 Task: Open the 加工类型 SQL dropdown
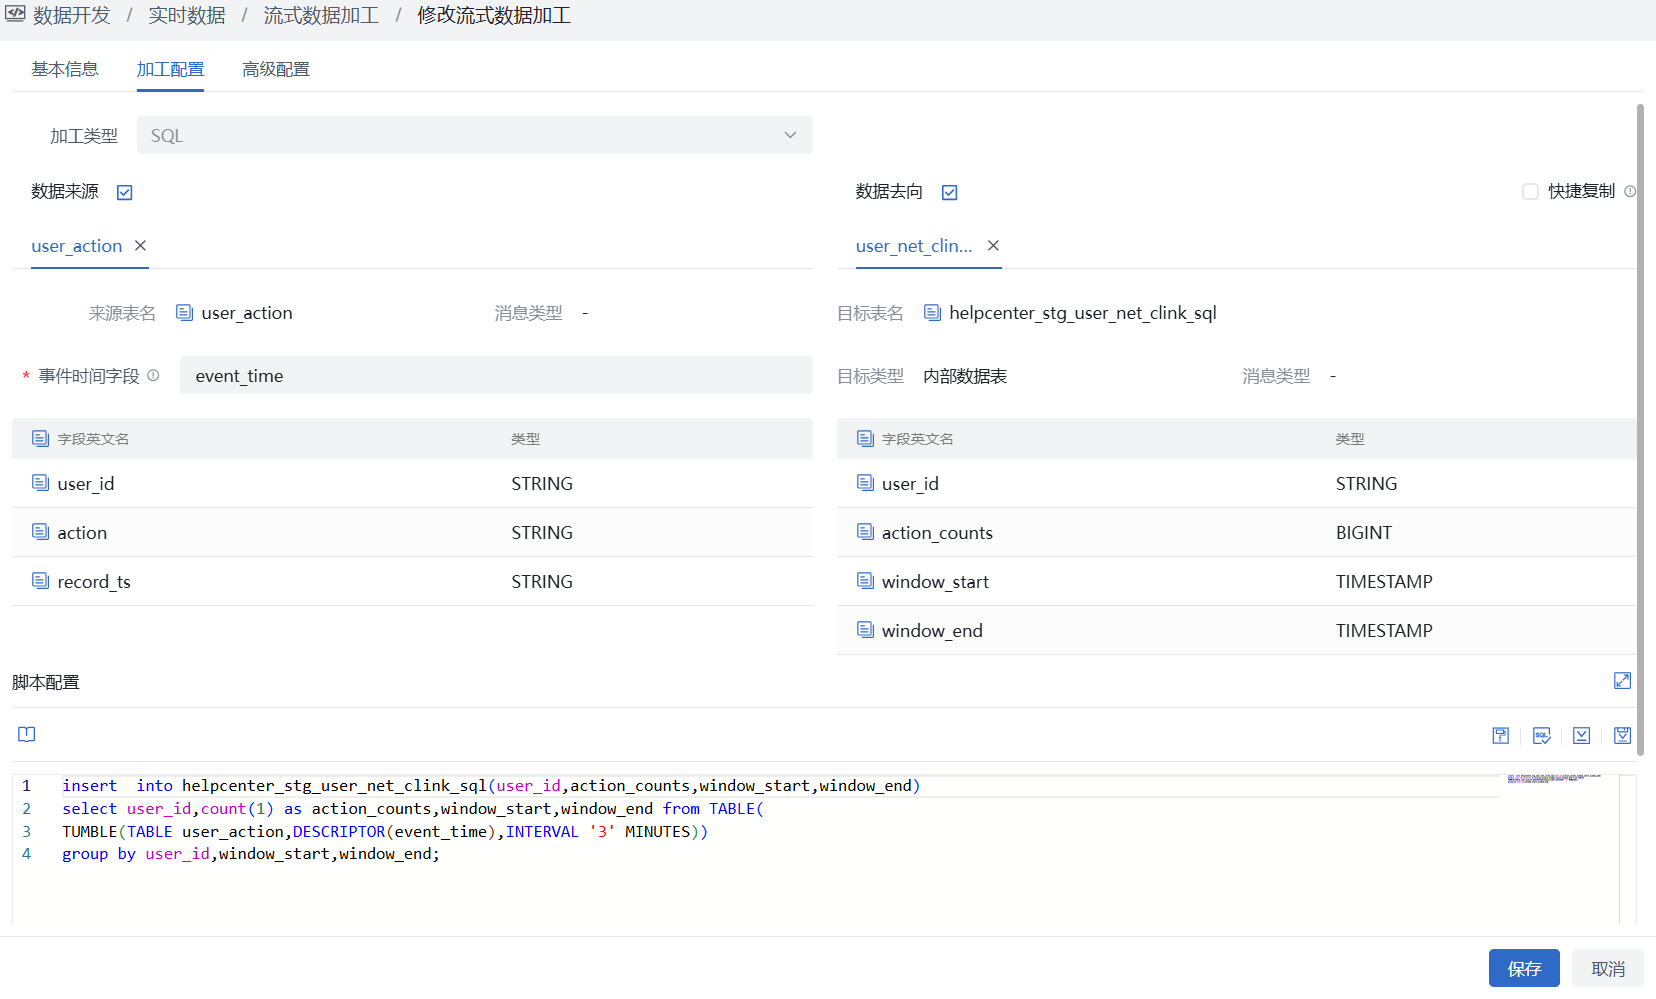pyautogui.click(x=474, y=135)
